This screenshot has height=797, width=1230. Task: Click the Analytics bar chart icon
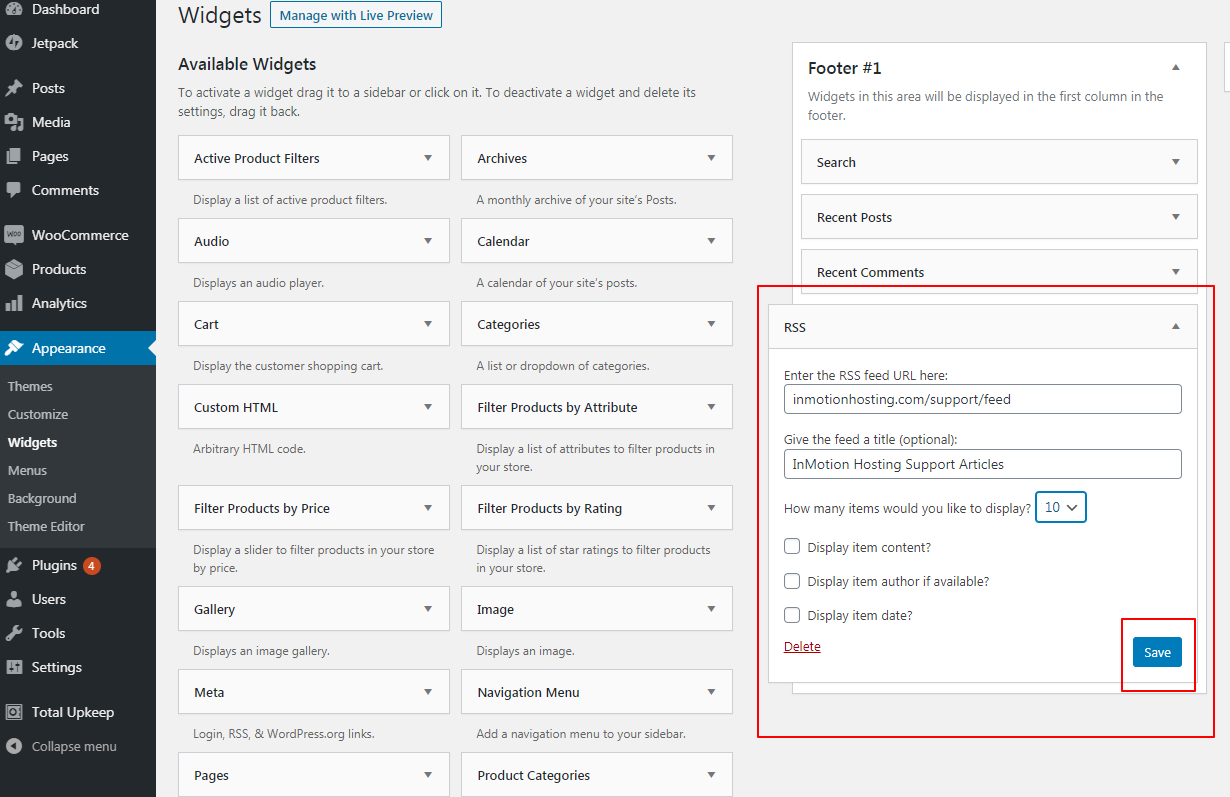click(x=14, y=303)
